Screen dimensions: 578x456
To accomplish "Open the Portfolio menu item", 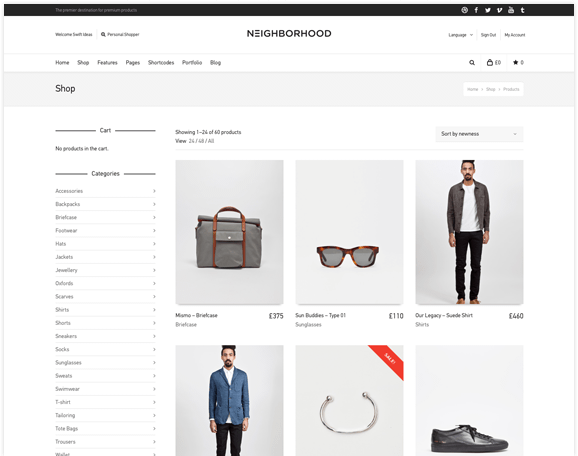I will click(192, 63).
